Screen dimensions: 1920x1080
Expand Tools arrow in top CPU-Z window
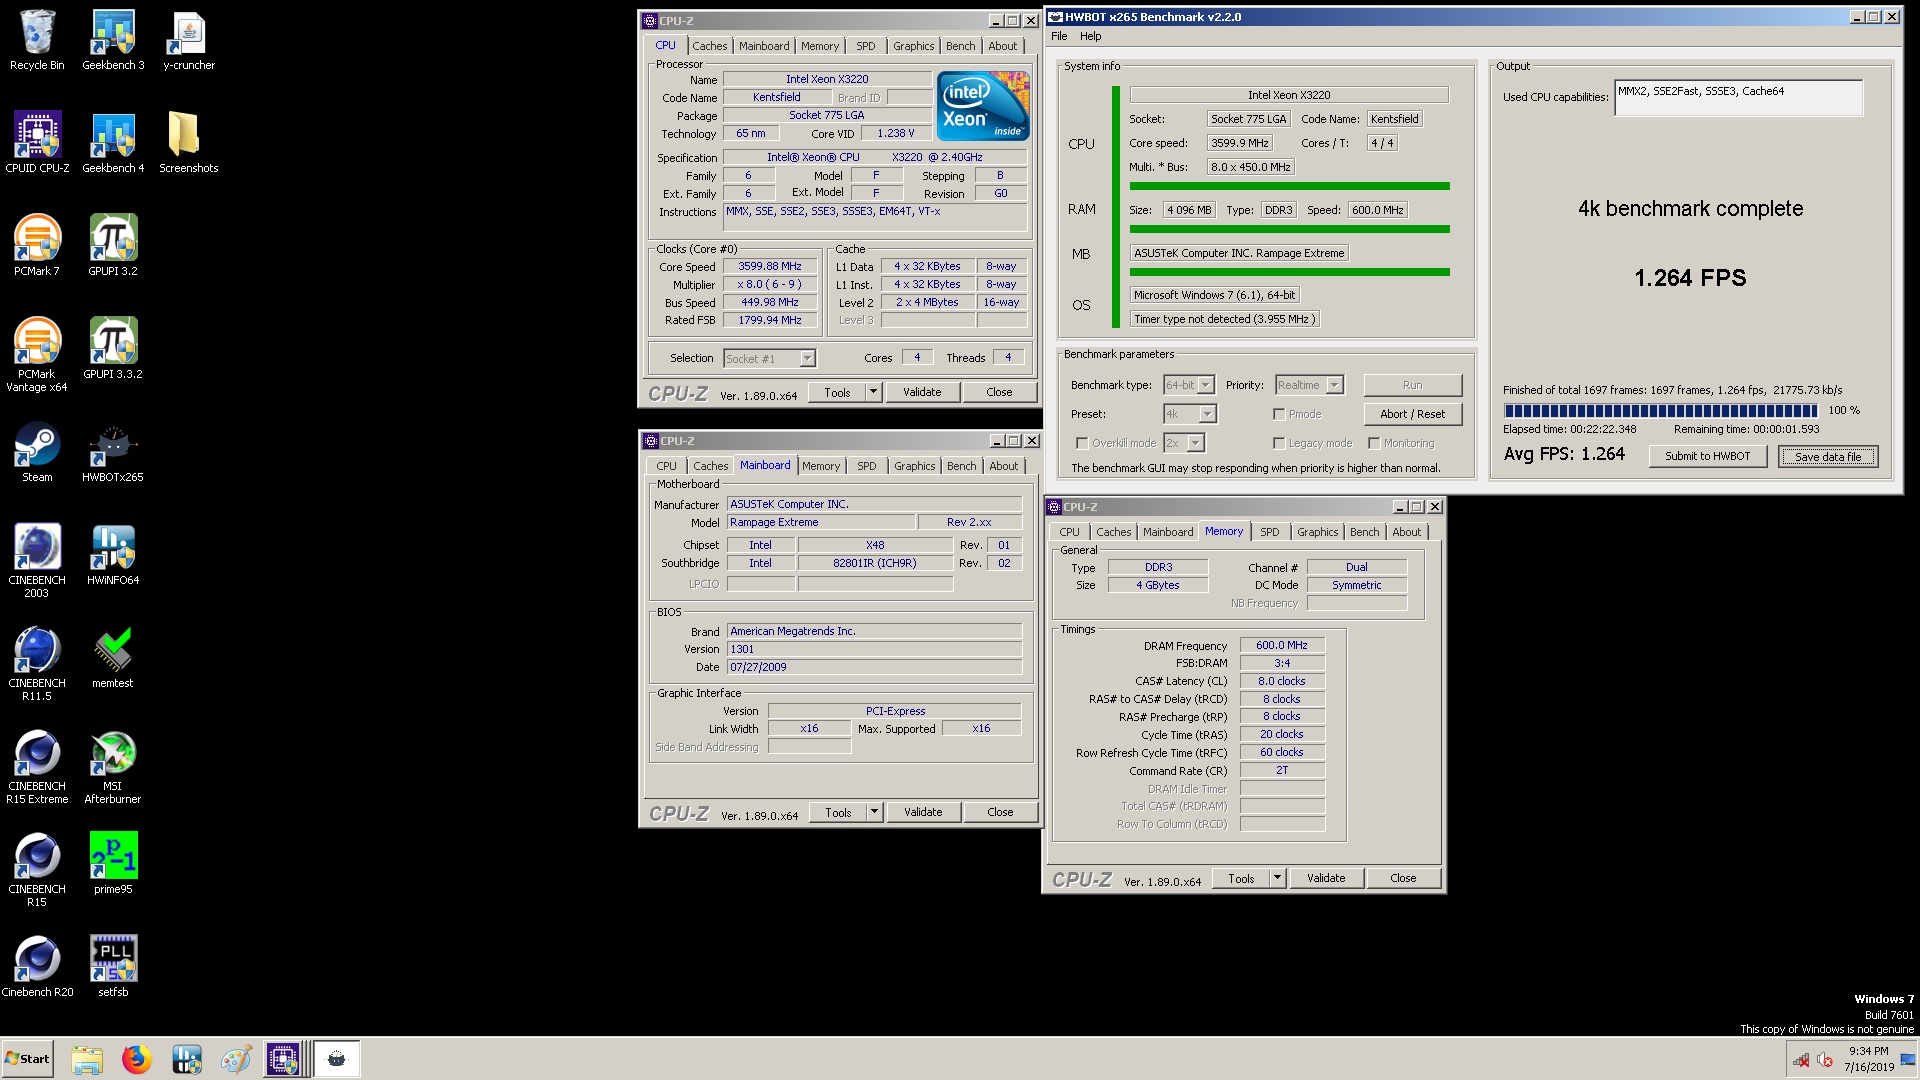873,392
